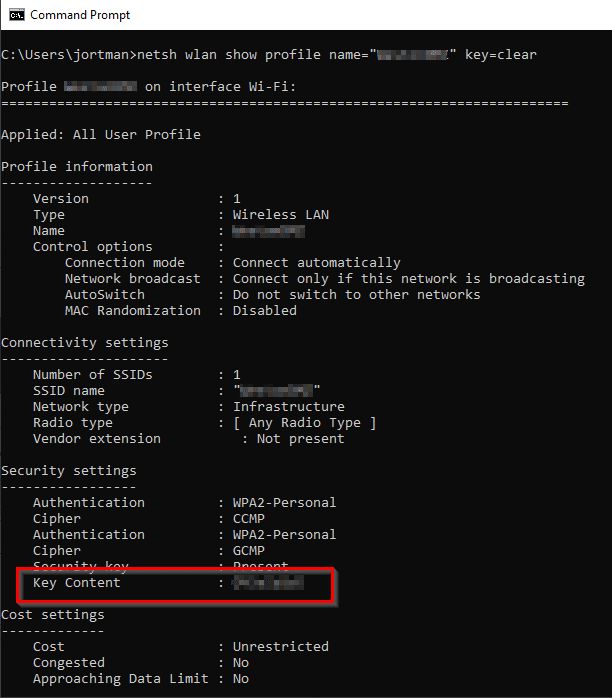Click the blurred Key Content value

pyautogui.click(x=268, y=582)
